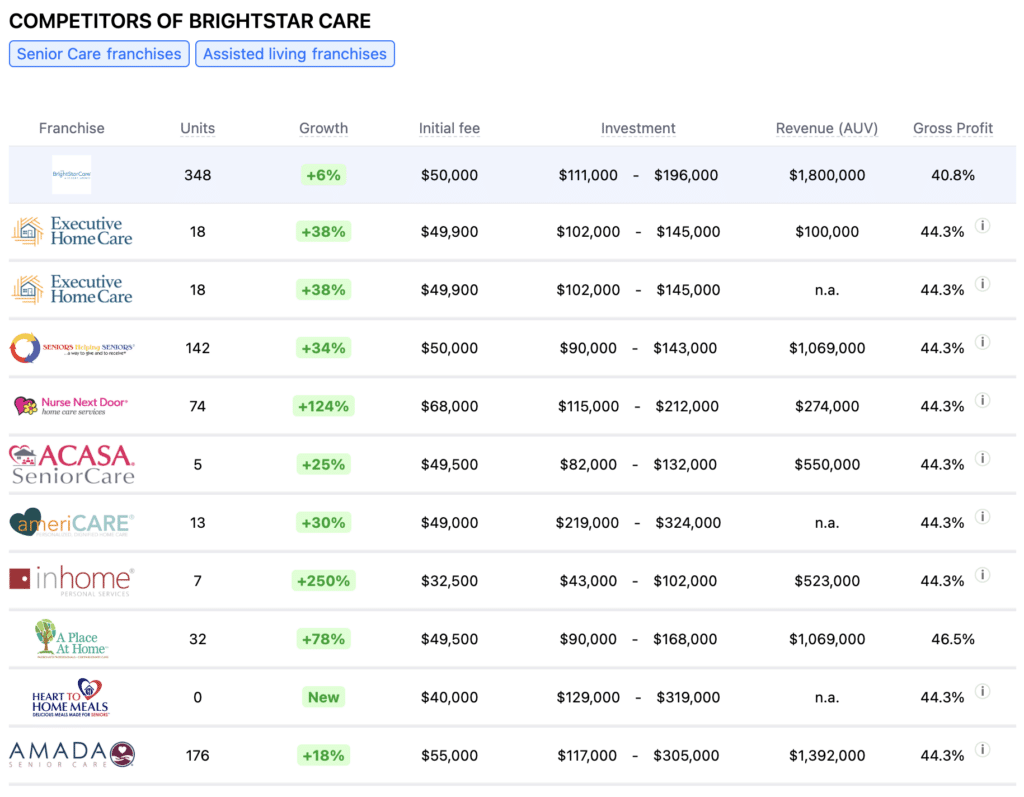This screenshot has width=1024, height=797.
Task: Click the $1,800,000 revenue value
Action: 827,175
